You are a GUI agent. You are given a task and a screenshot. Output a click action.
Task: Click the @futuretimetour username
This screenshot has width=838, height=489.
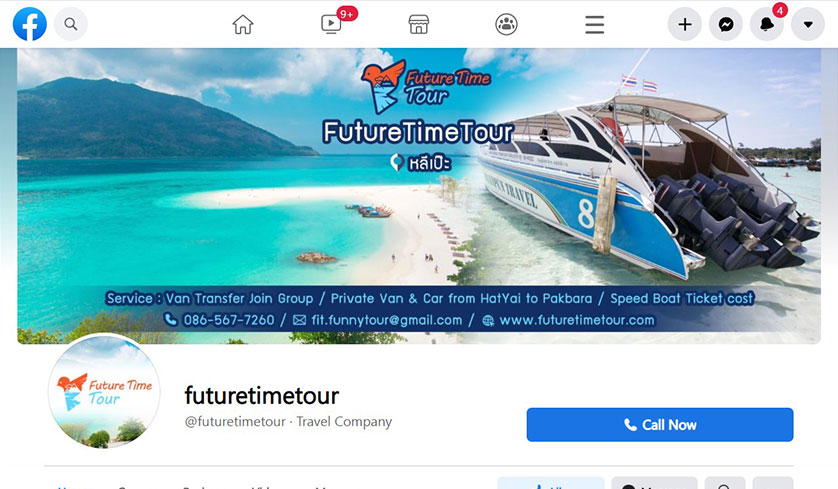click(235, 422)
